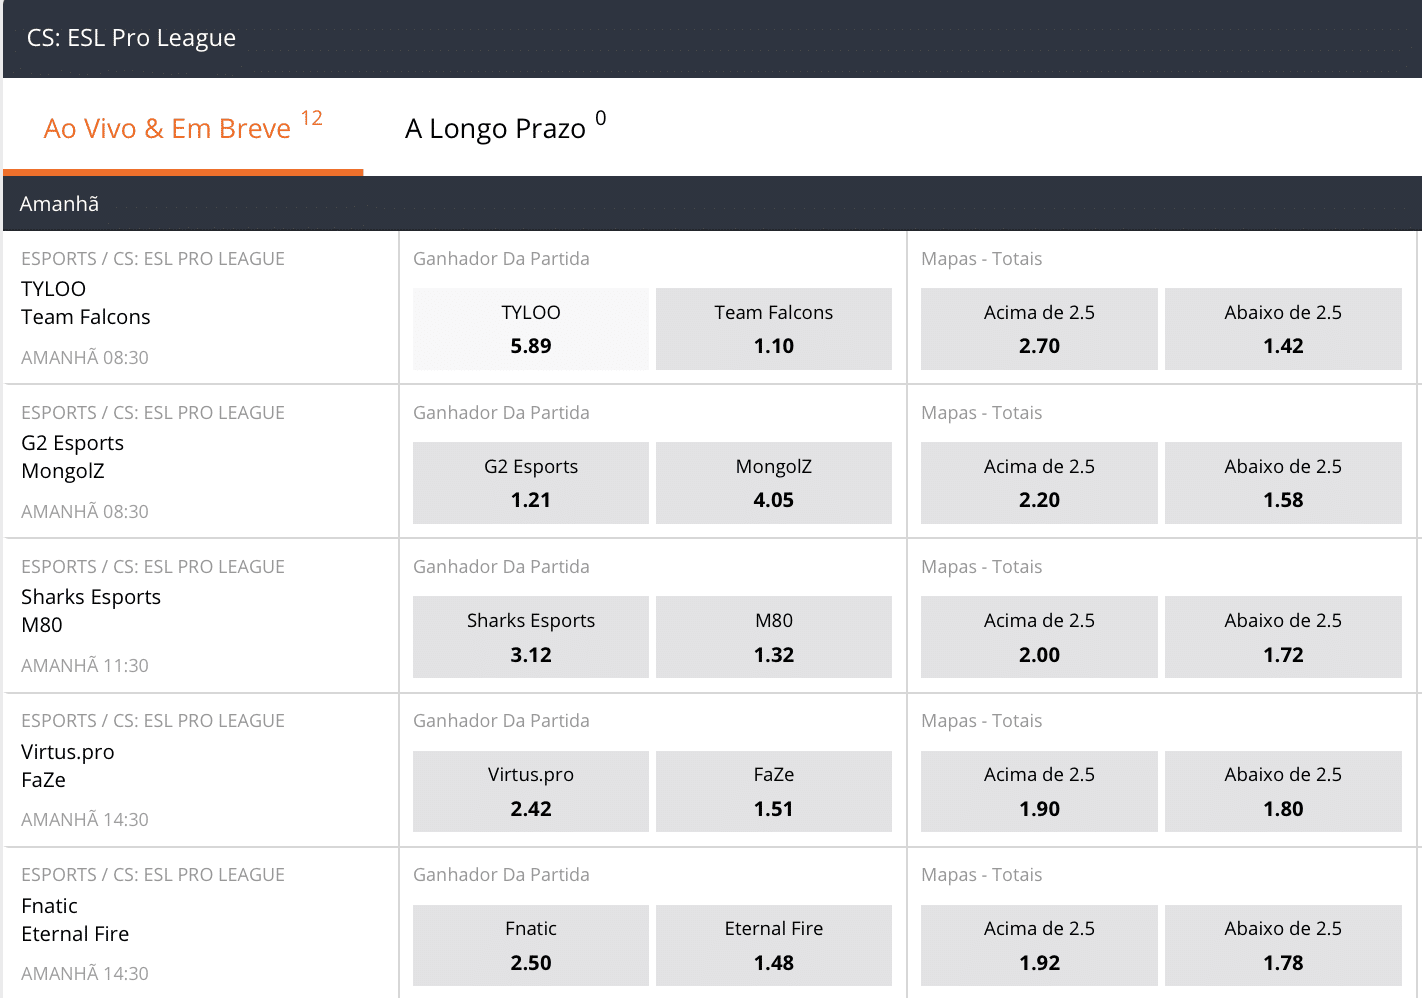Switch to Ao Vivo & Em Breve tab

pos(183,128)
